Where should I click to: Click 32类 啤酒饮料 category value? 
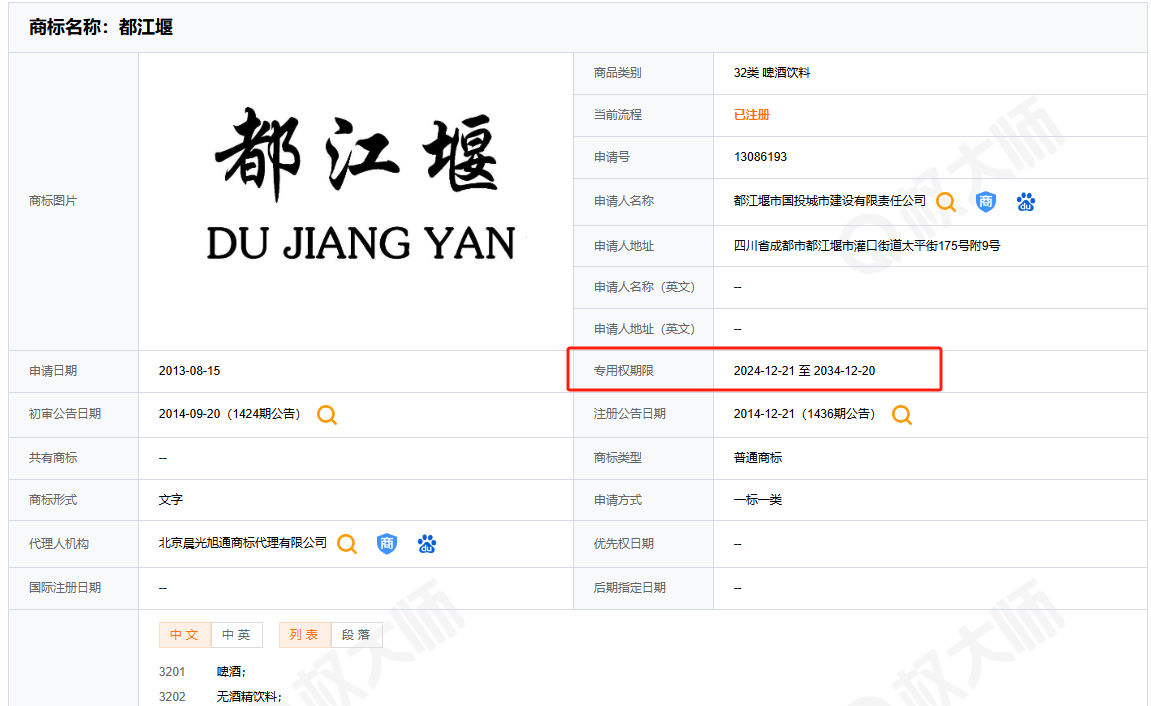click(x=772, y=73)
